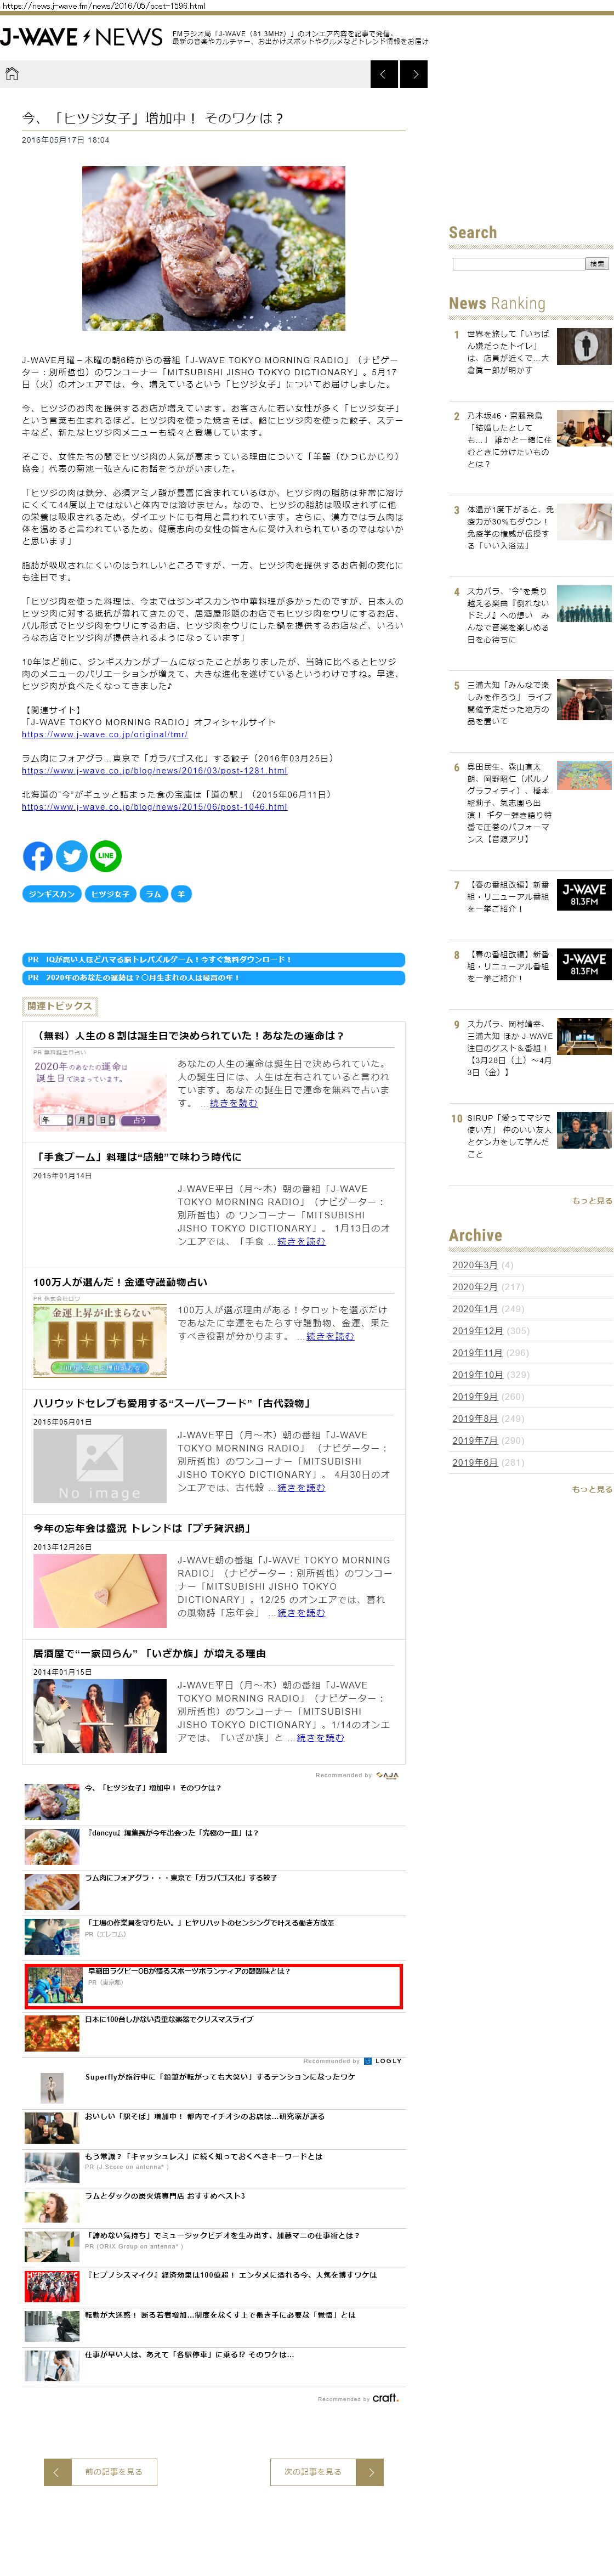Click the search input field
Image resolution: width=614 pixels, height=2576 pixels.
pos(518,264)
